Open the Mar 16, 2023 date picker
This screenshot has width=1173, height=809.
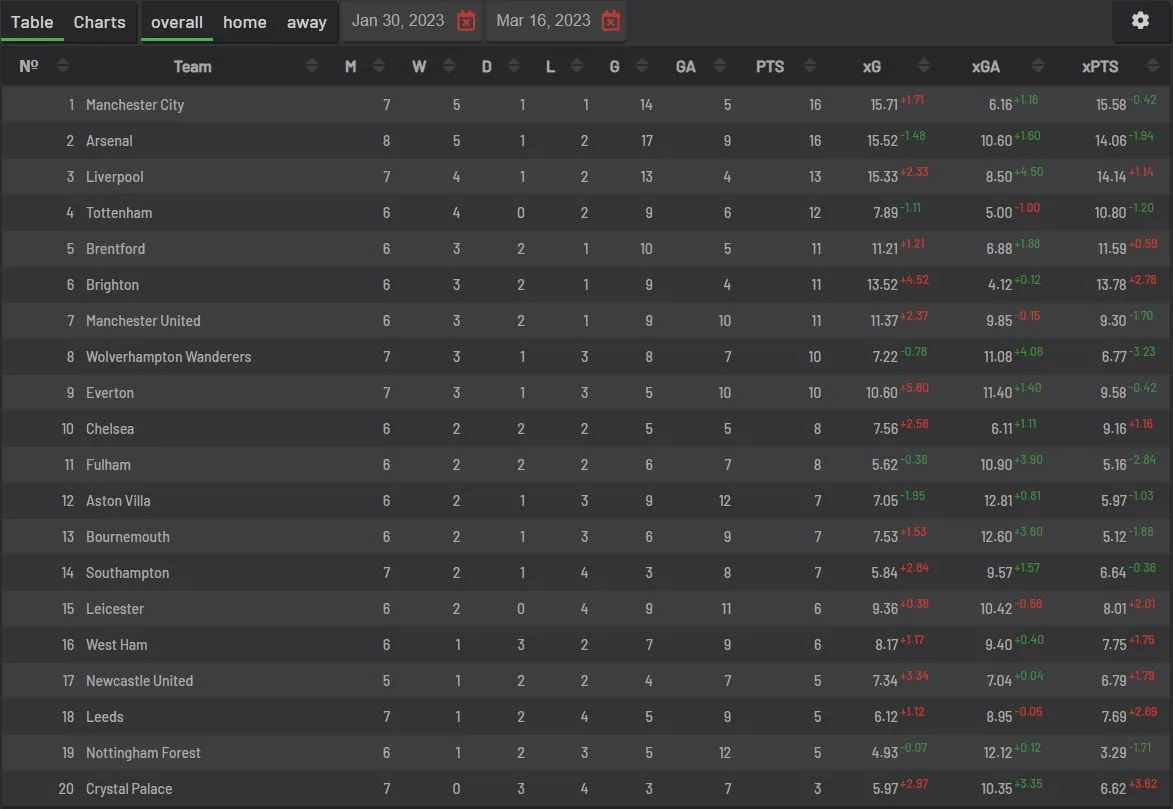543,21
